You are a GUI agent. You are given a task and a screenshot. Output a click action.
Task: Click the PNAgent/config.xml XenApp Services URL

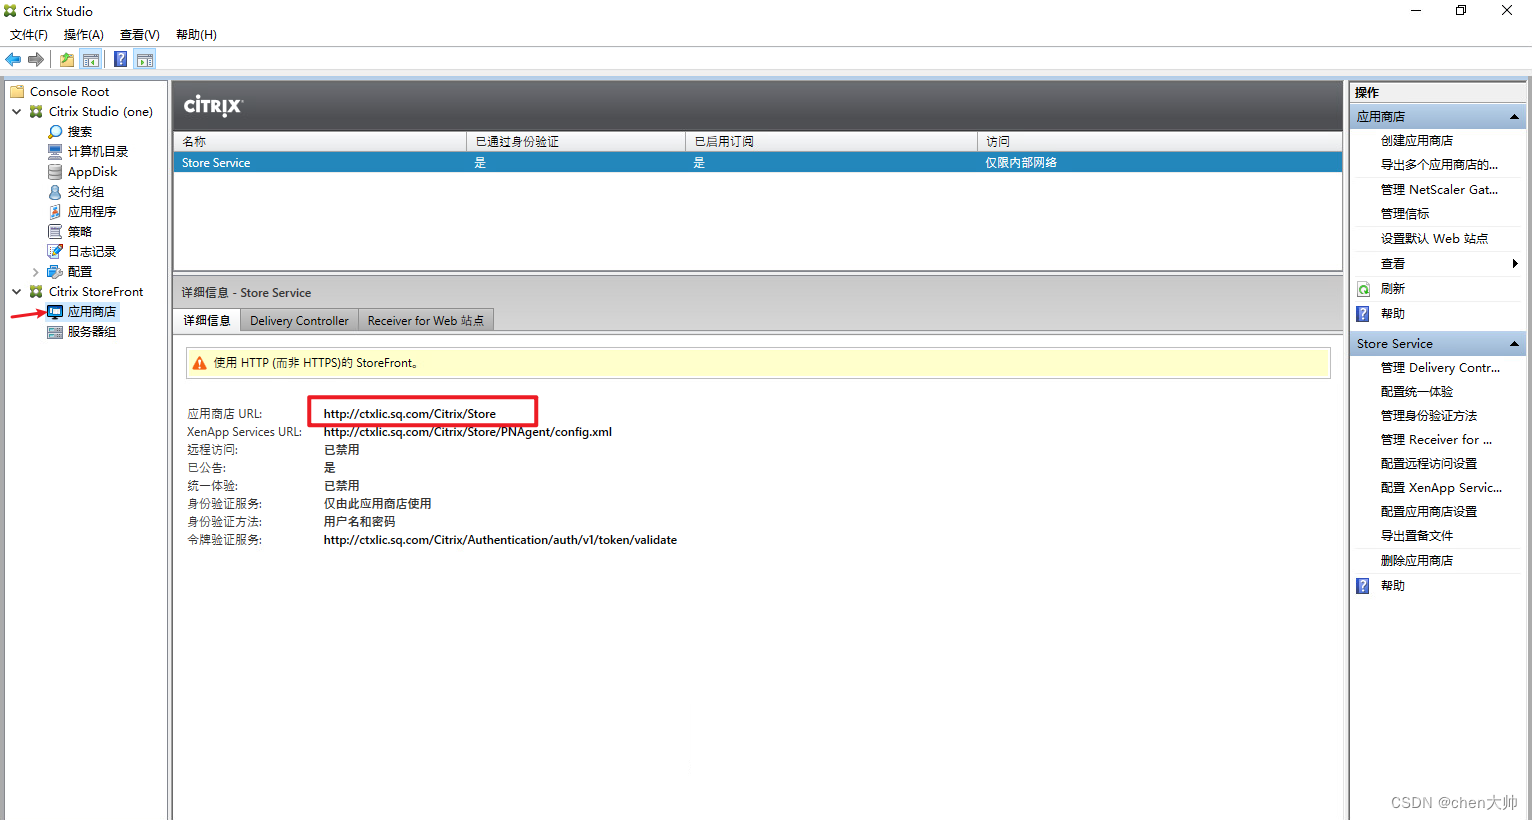pyautogui.click(x=467, y=432)
